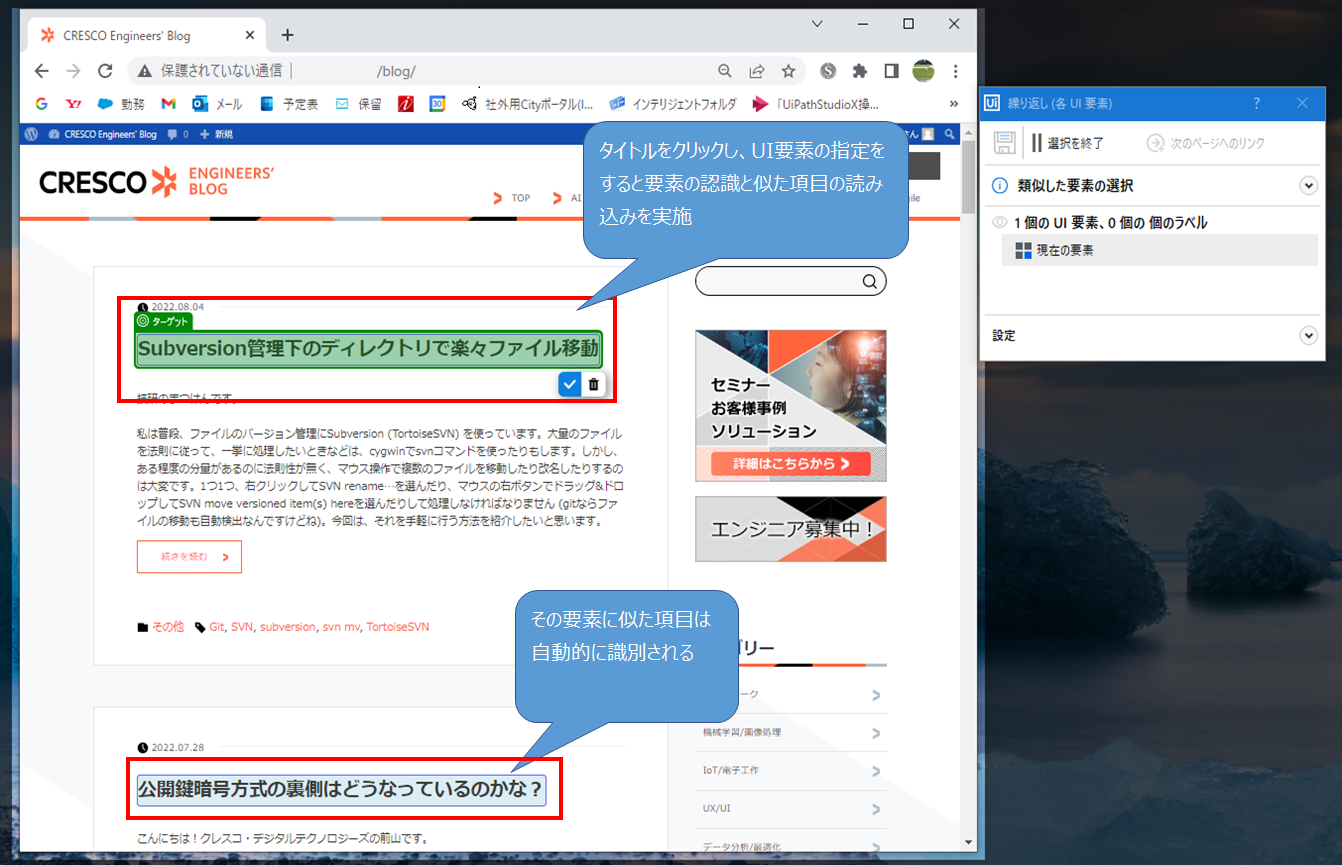Click the WordPress logo in admin bar
1342x865 pixels.
point(31,134)
